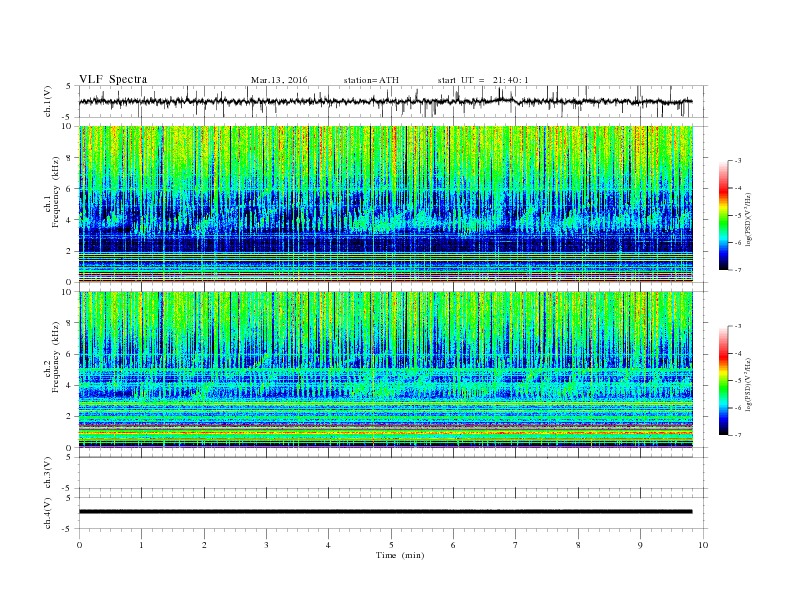Click the thick black ch.4 voltage trace
This screenshot has width=792, height=612.
tap(385, 512)
